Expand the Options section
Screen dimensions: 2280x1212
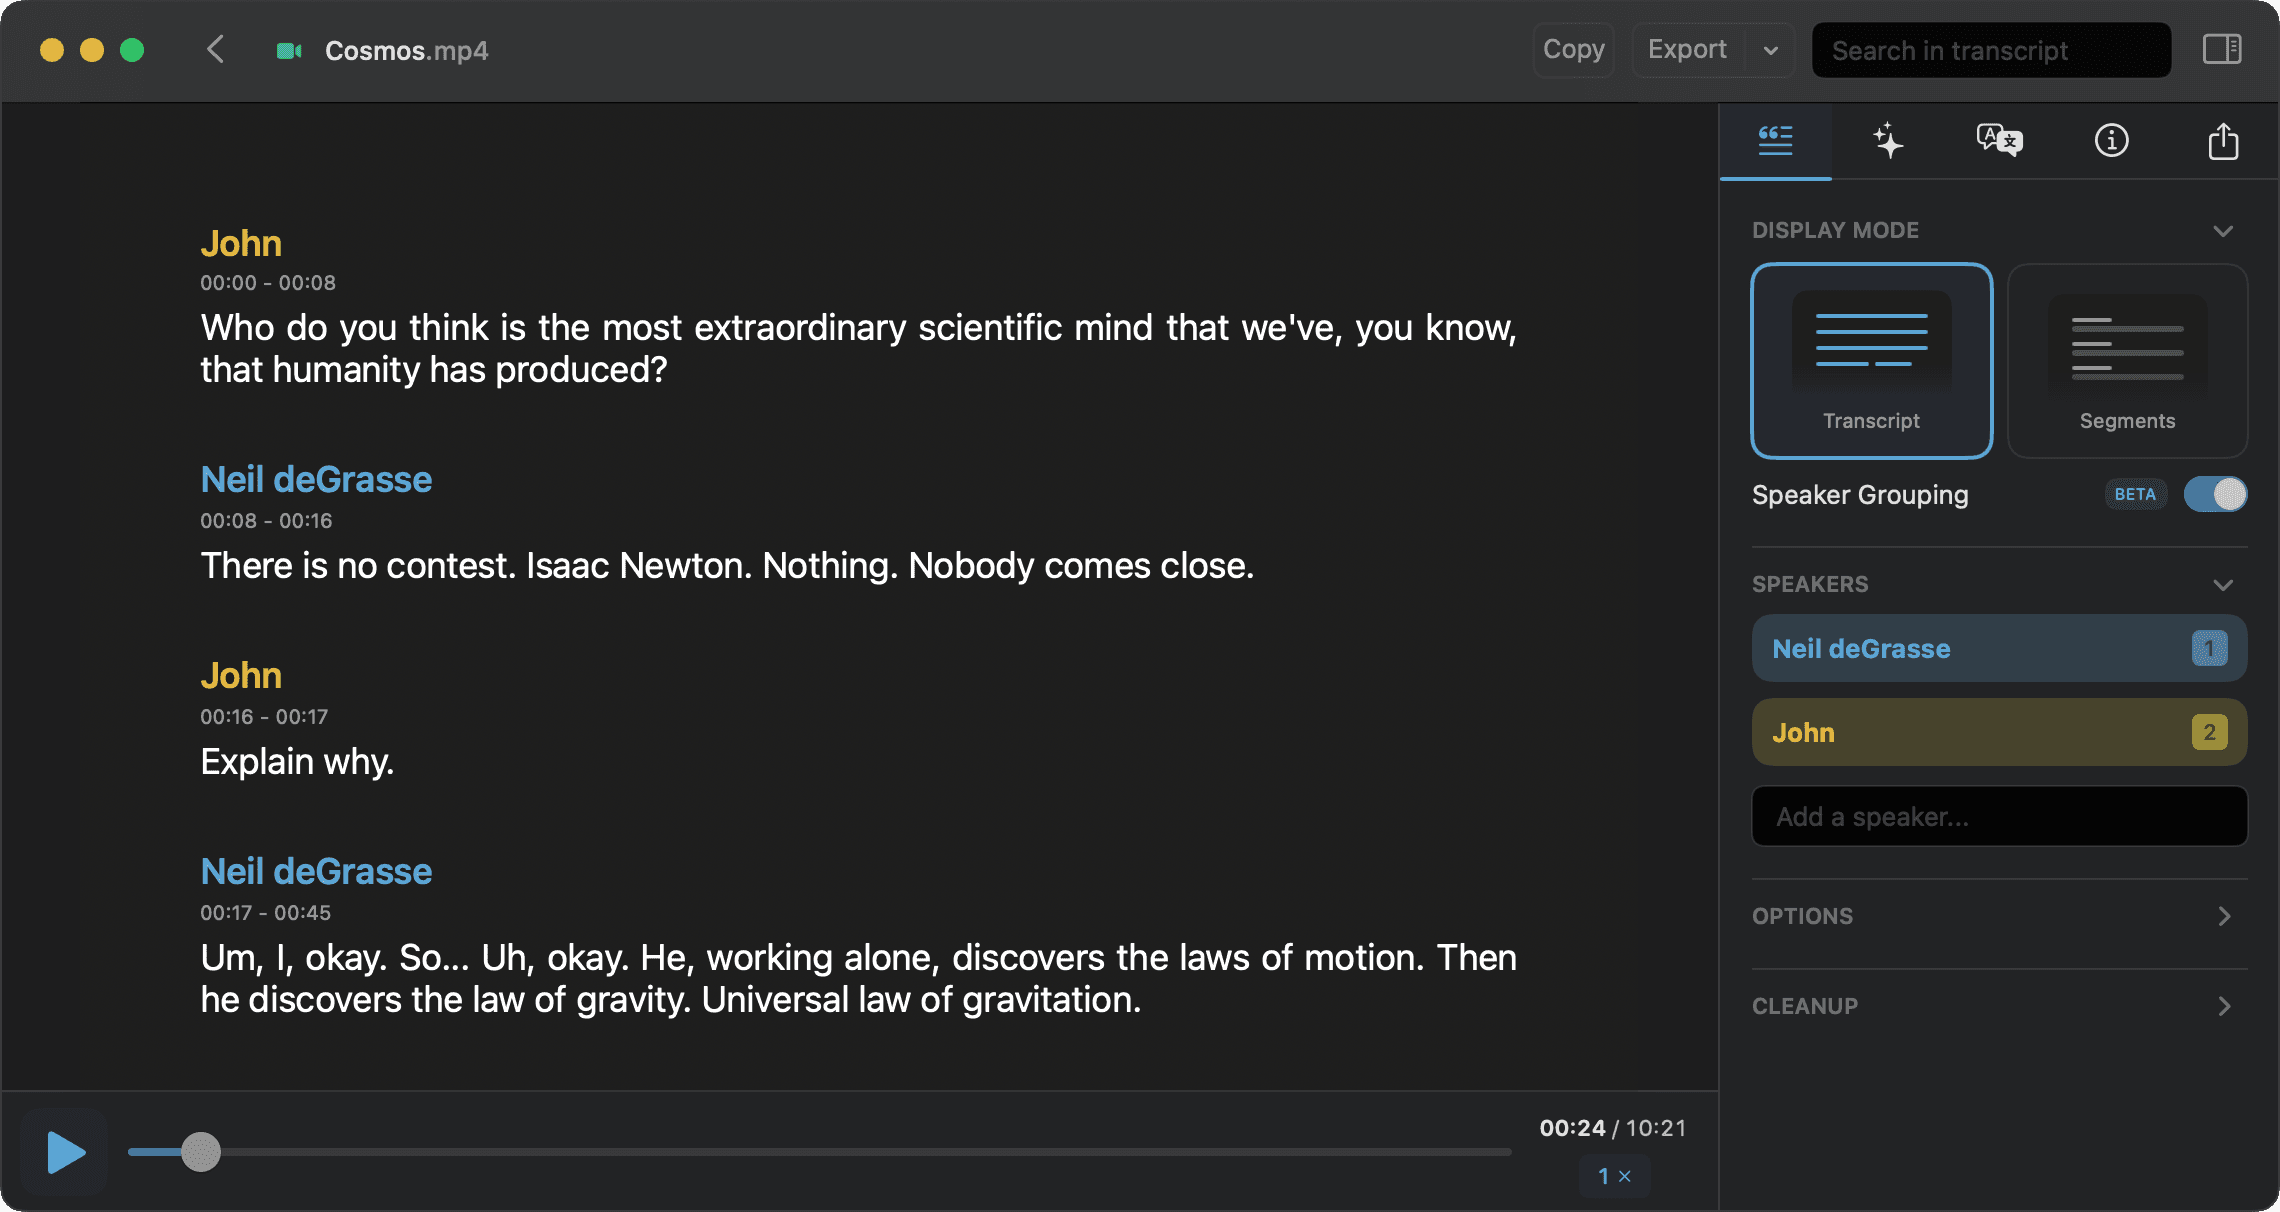(x=2000, y=916)
